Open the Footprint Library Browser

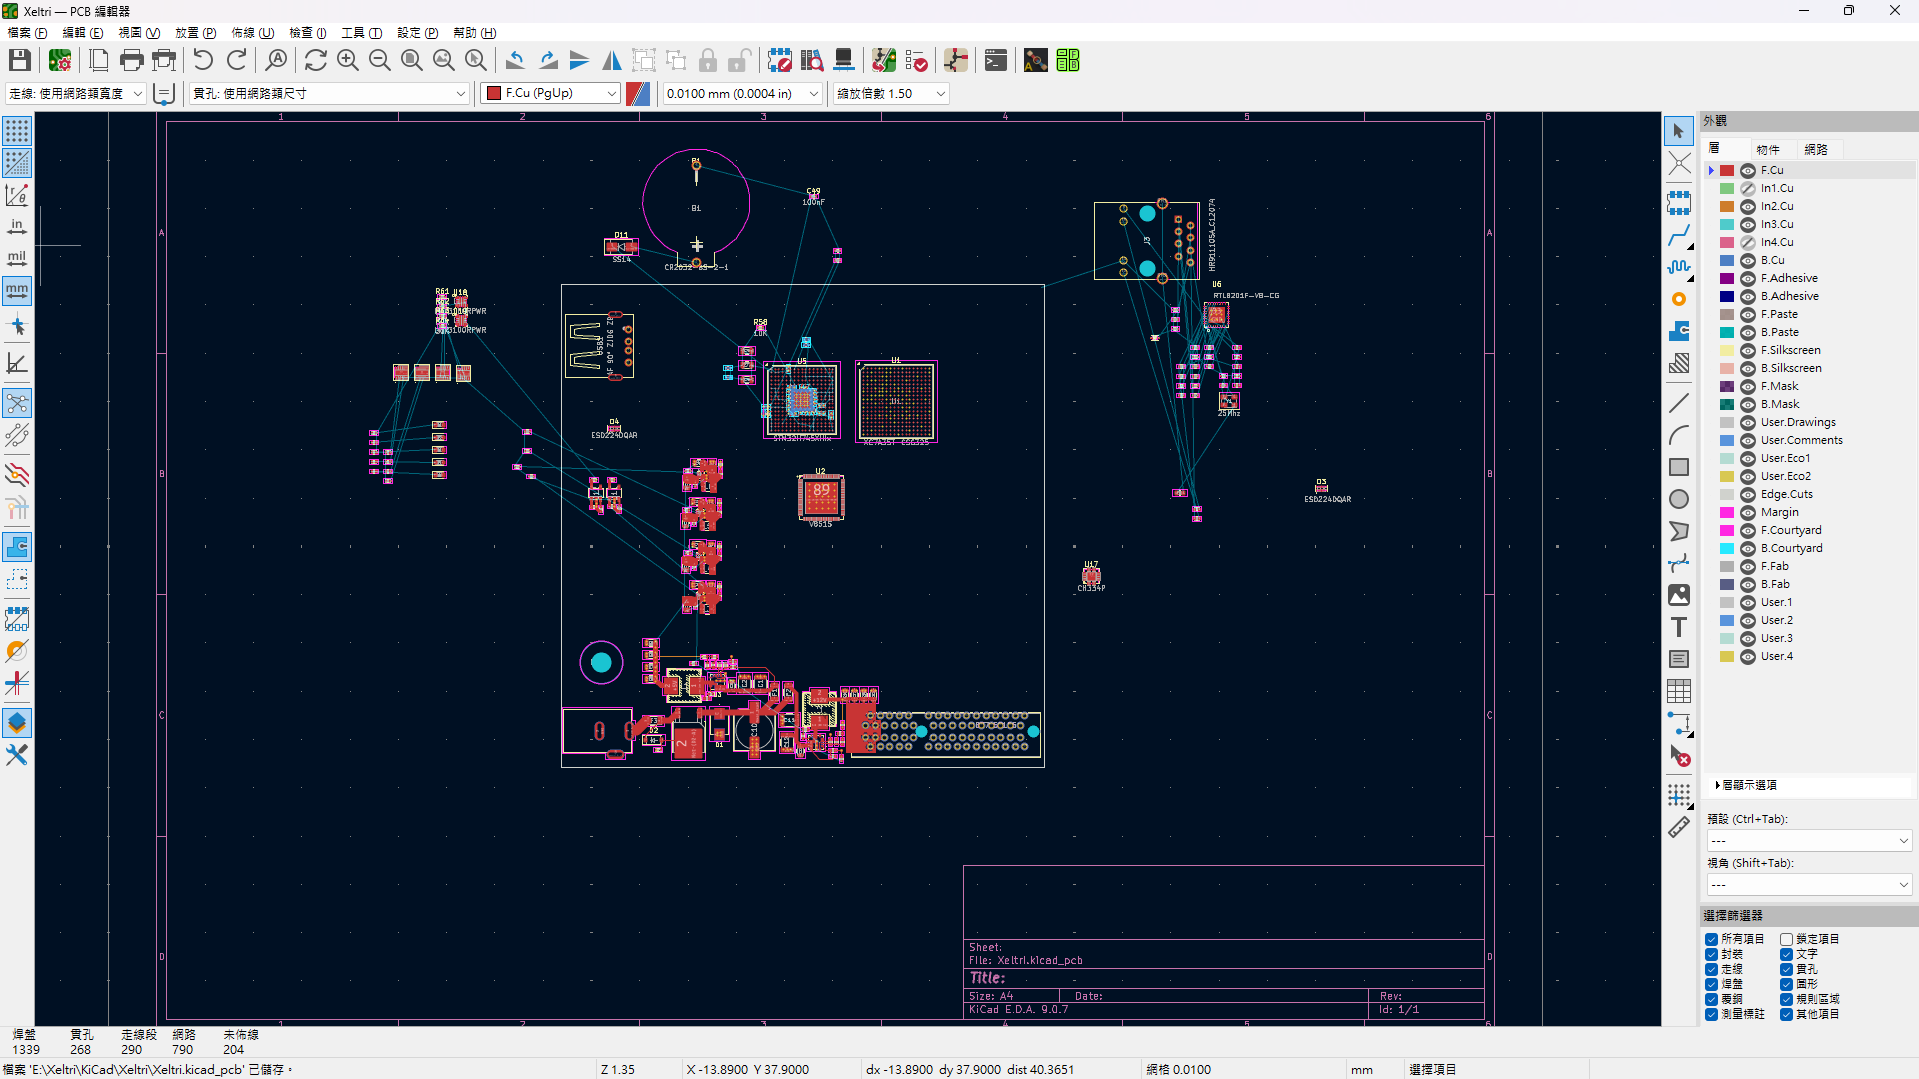(x=812, y=60)
